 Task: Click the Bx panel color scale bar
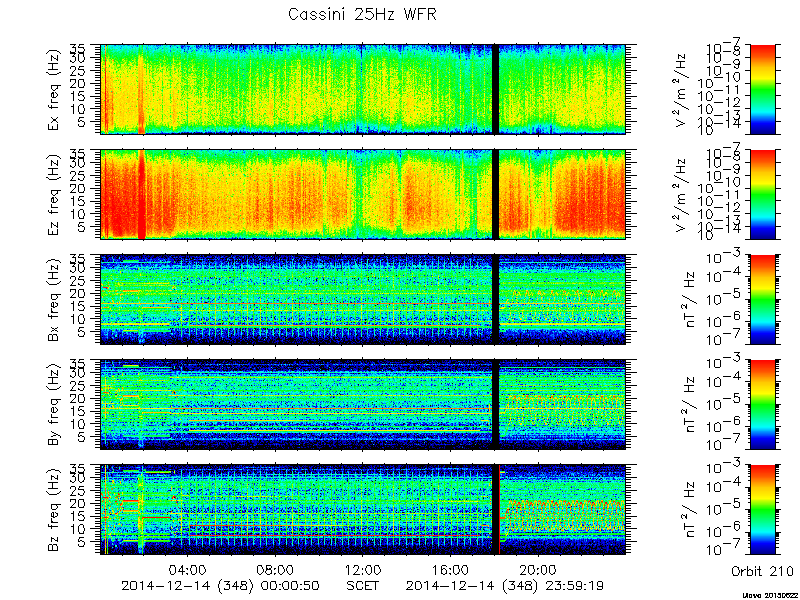click(762, 299)
